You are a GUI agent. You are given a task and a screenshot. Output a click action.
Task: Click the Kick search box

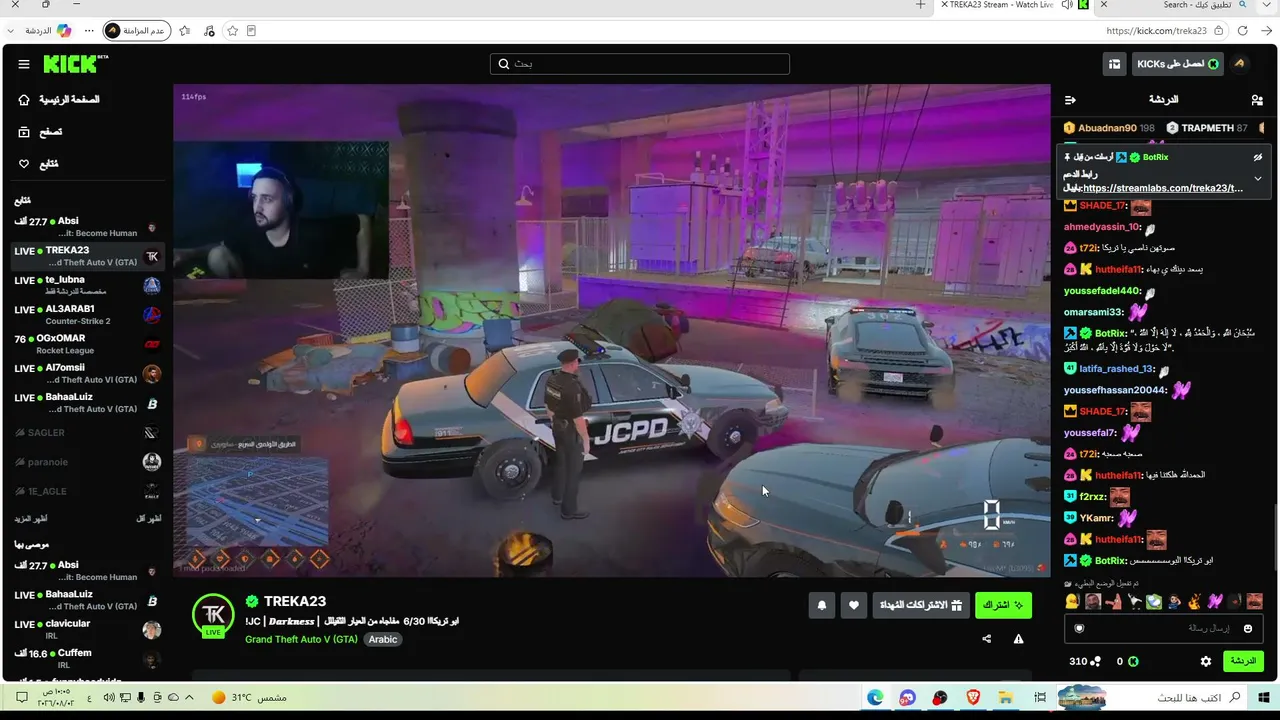640,64
